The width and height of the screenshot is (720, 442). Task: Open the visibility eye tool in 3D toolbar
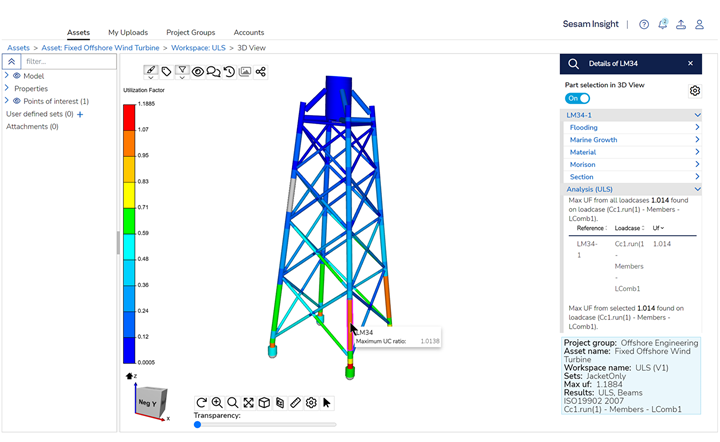click(x=198, y=72)
